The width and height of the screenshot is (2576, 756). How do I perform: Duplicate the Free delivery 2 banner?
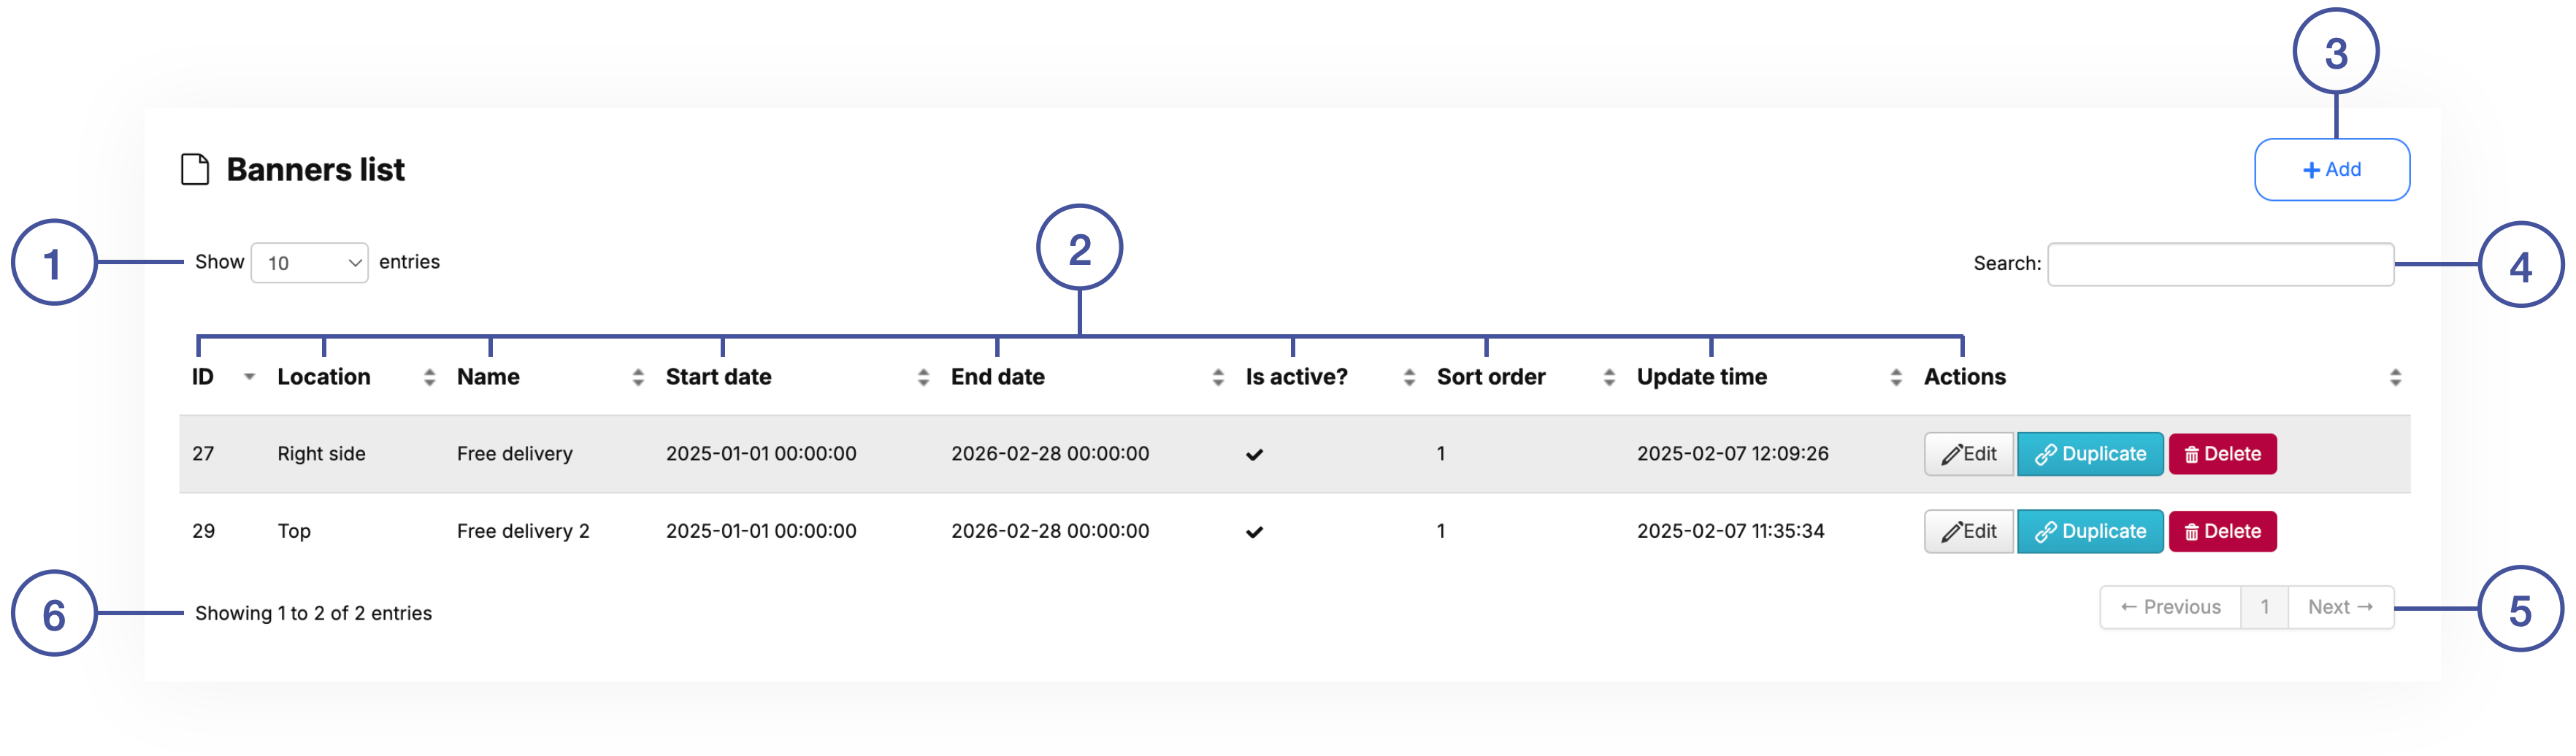pyautogui.click(x=2090, y=531)
